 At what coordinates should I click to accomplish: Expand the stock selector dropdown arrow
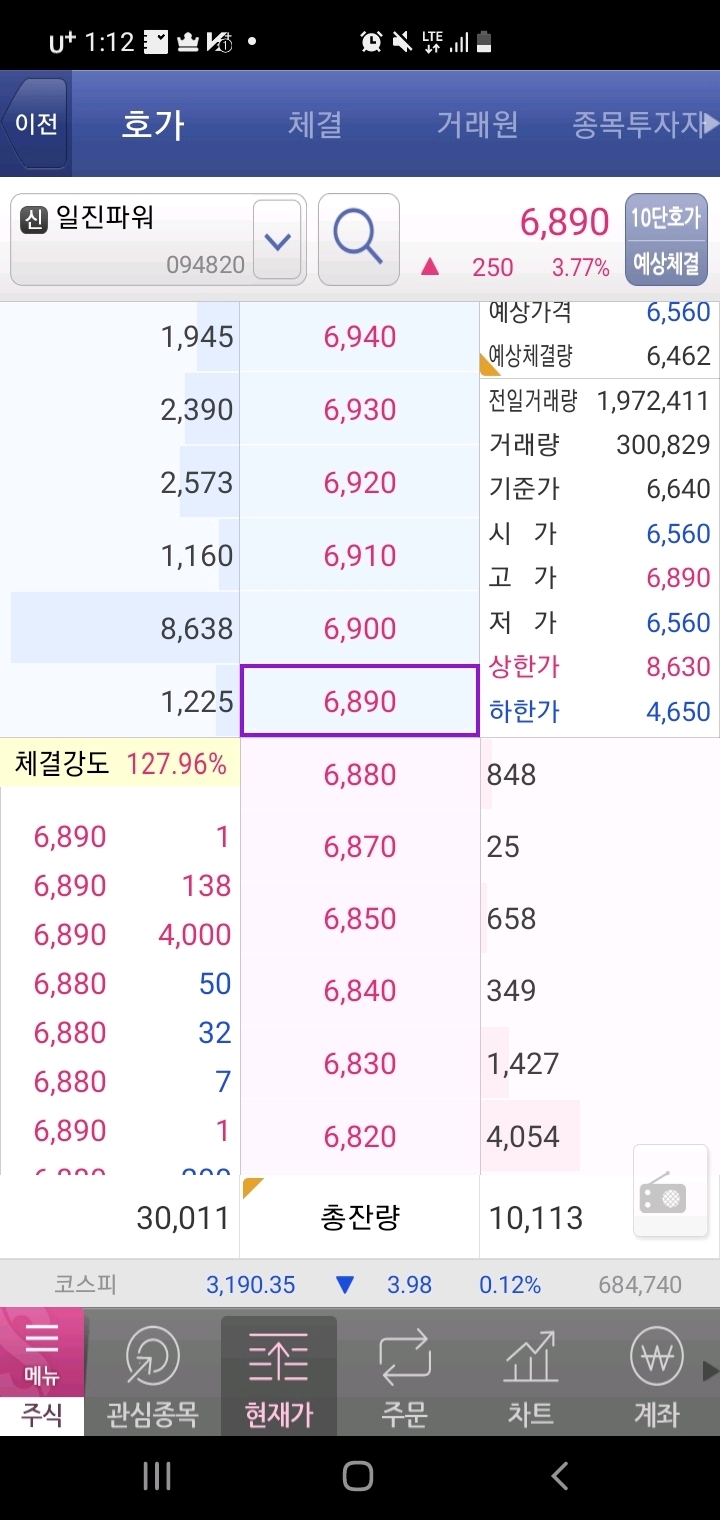click(x=277, y=240)
